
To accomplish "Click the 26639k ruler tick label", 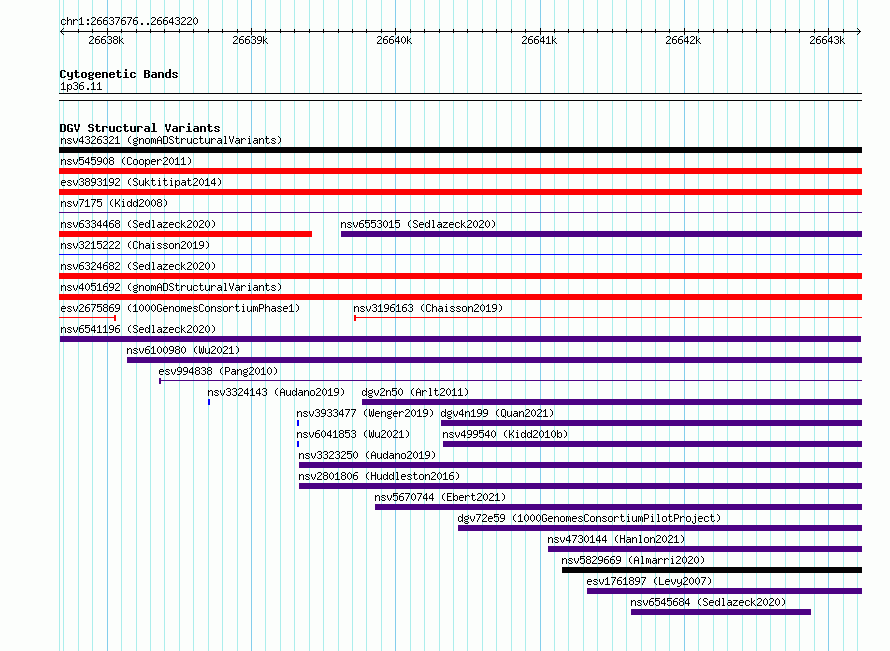I will (x=250, y=41).
